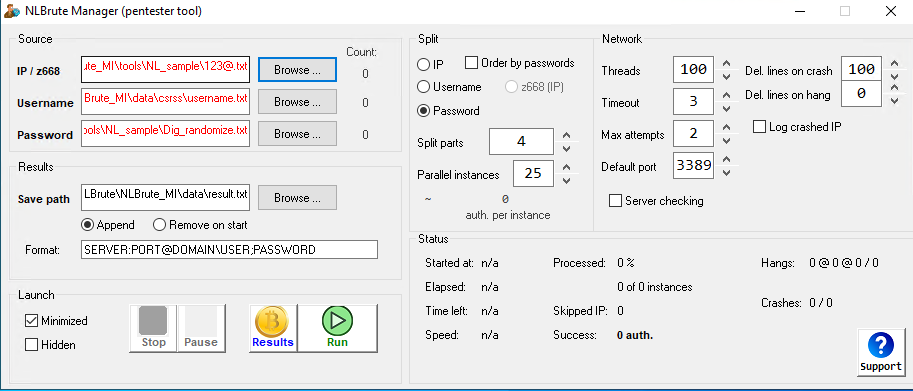Viewport: 913px width, 391px height.
Task: Click the Pause button in Launch
Action: point(201,328)
